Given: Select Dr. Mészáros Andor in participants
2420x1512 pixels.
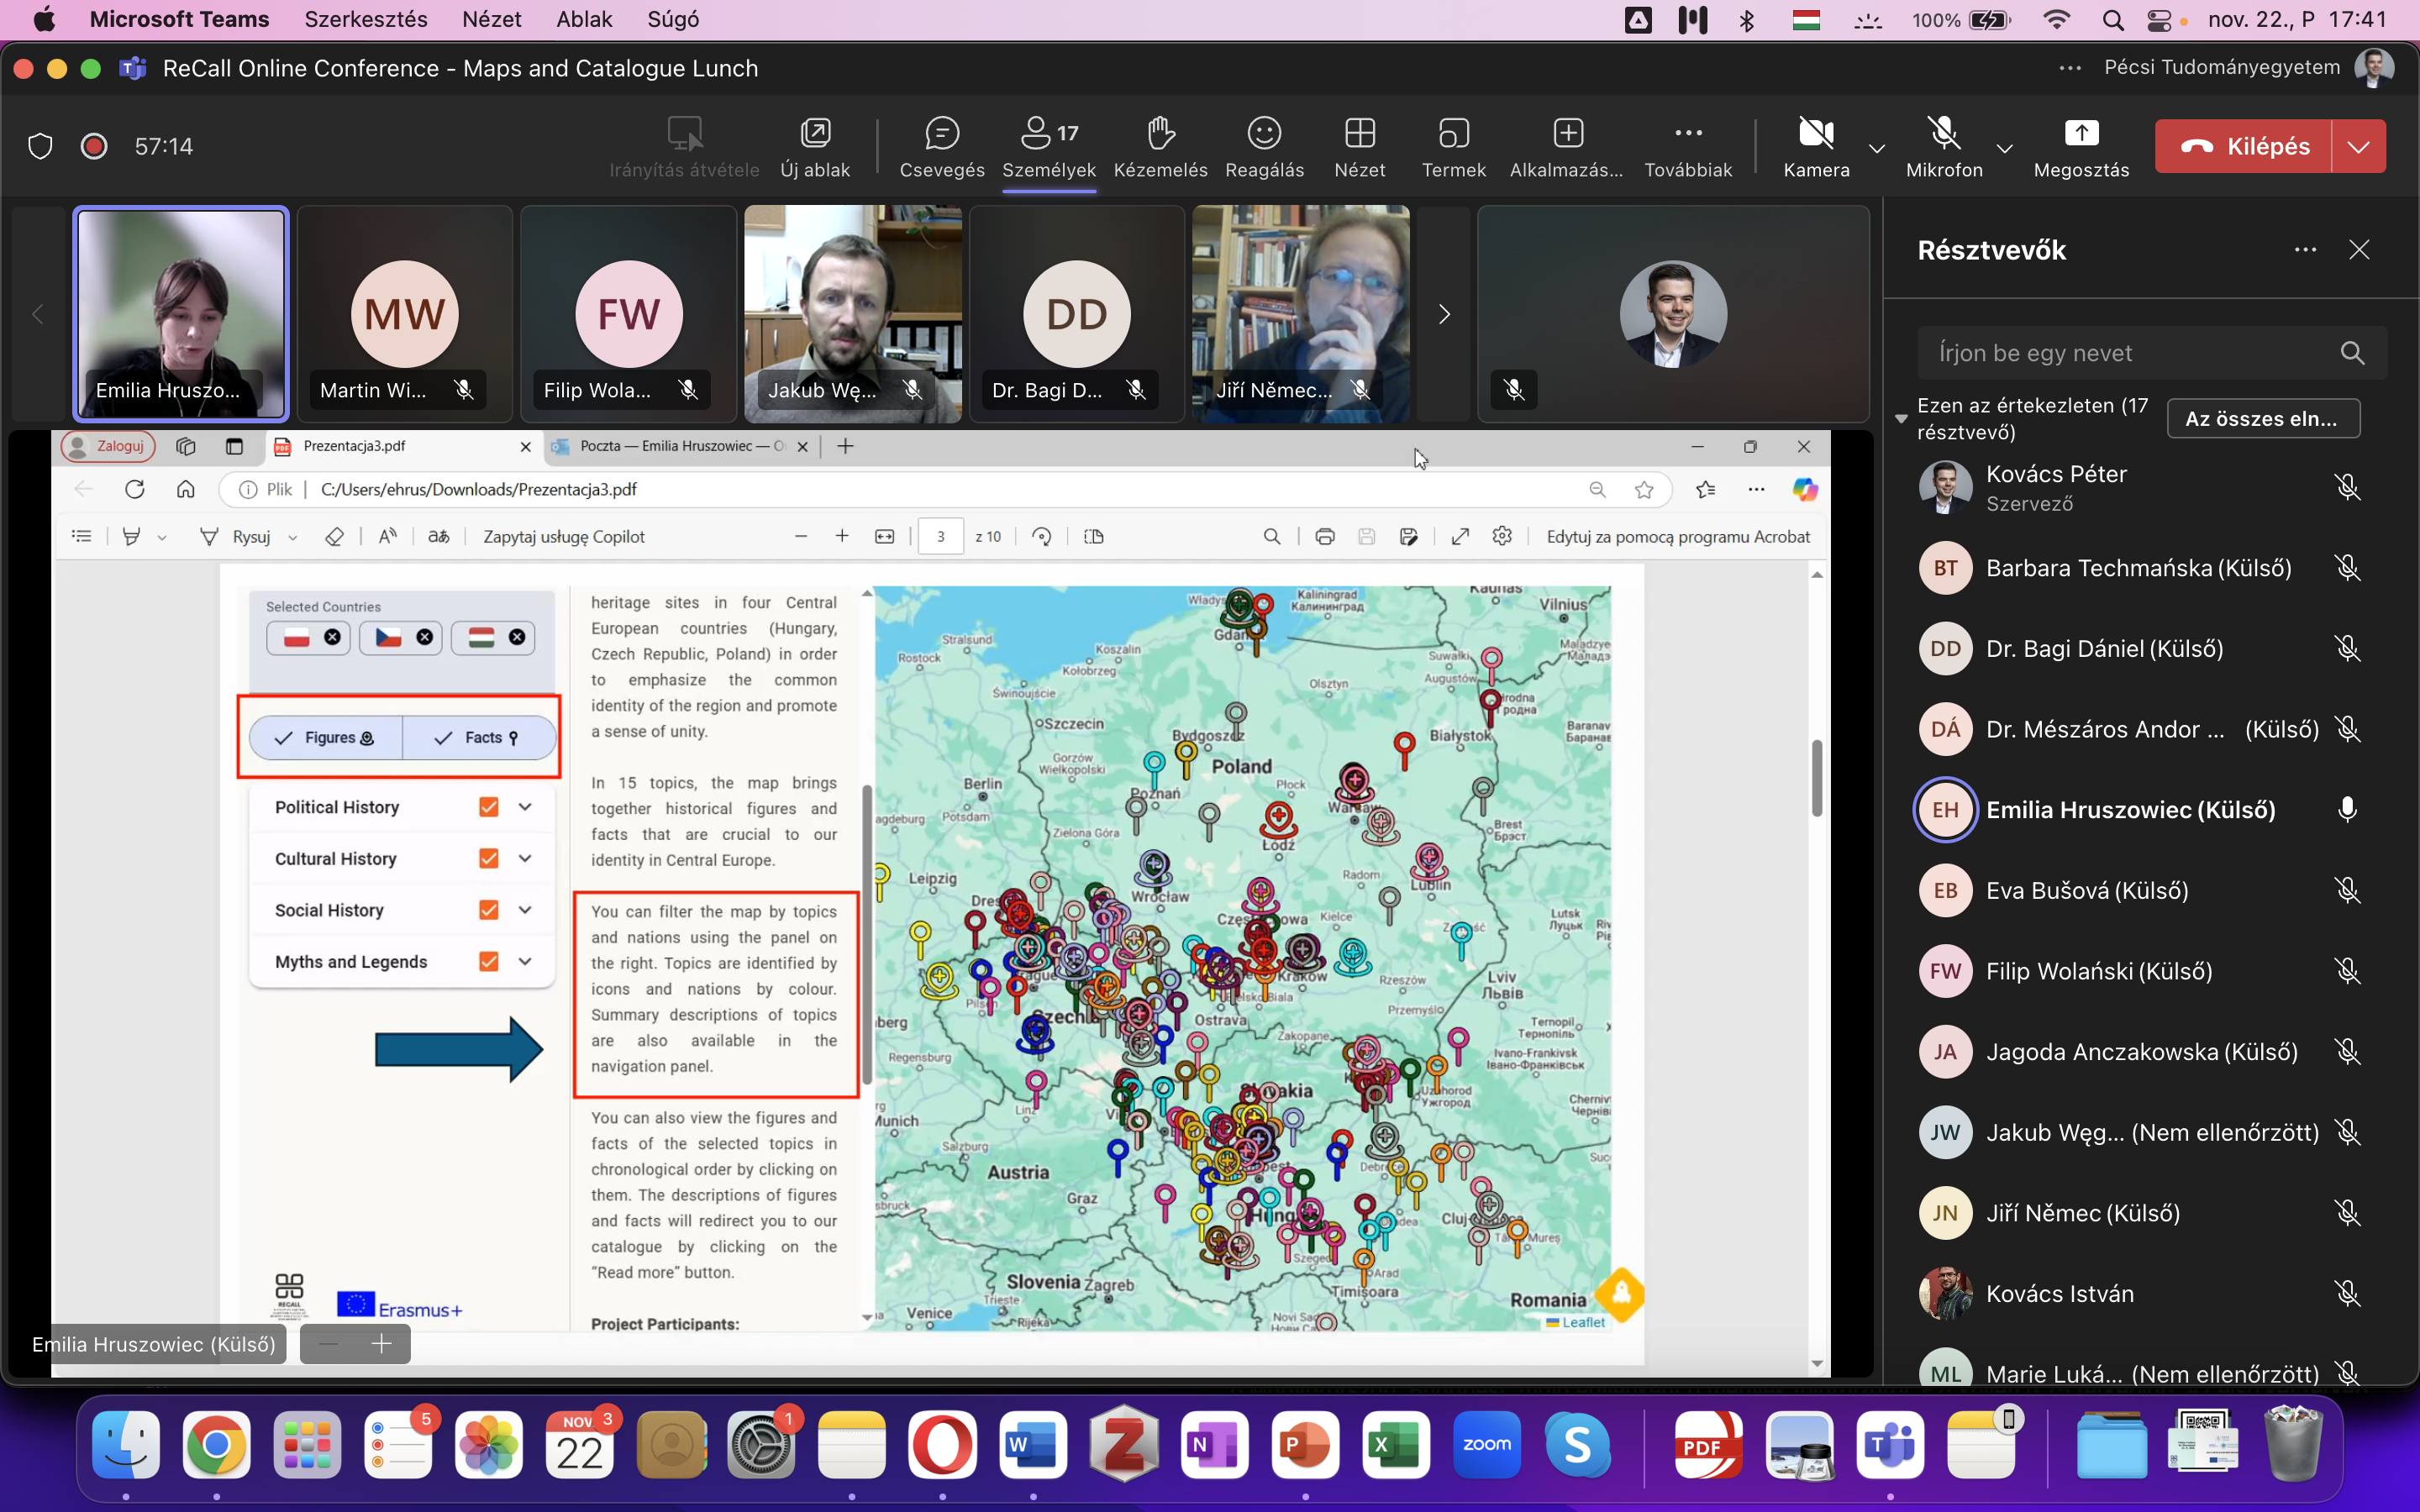Looking at the screenshot, I should 2140,730.
